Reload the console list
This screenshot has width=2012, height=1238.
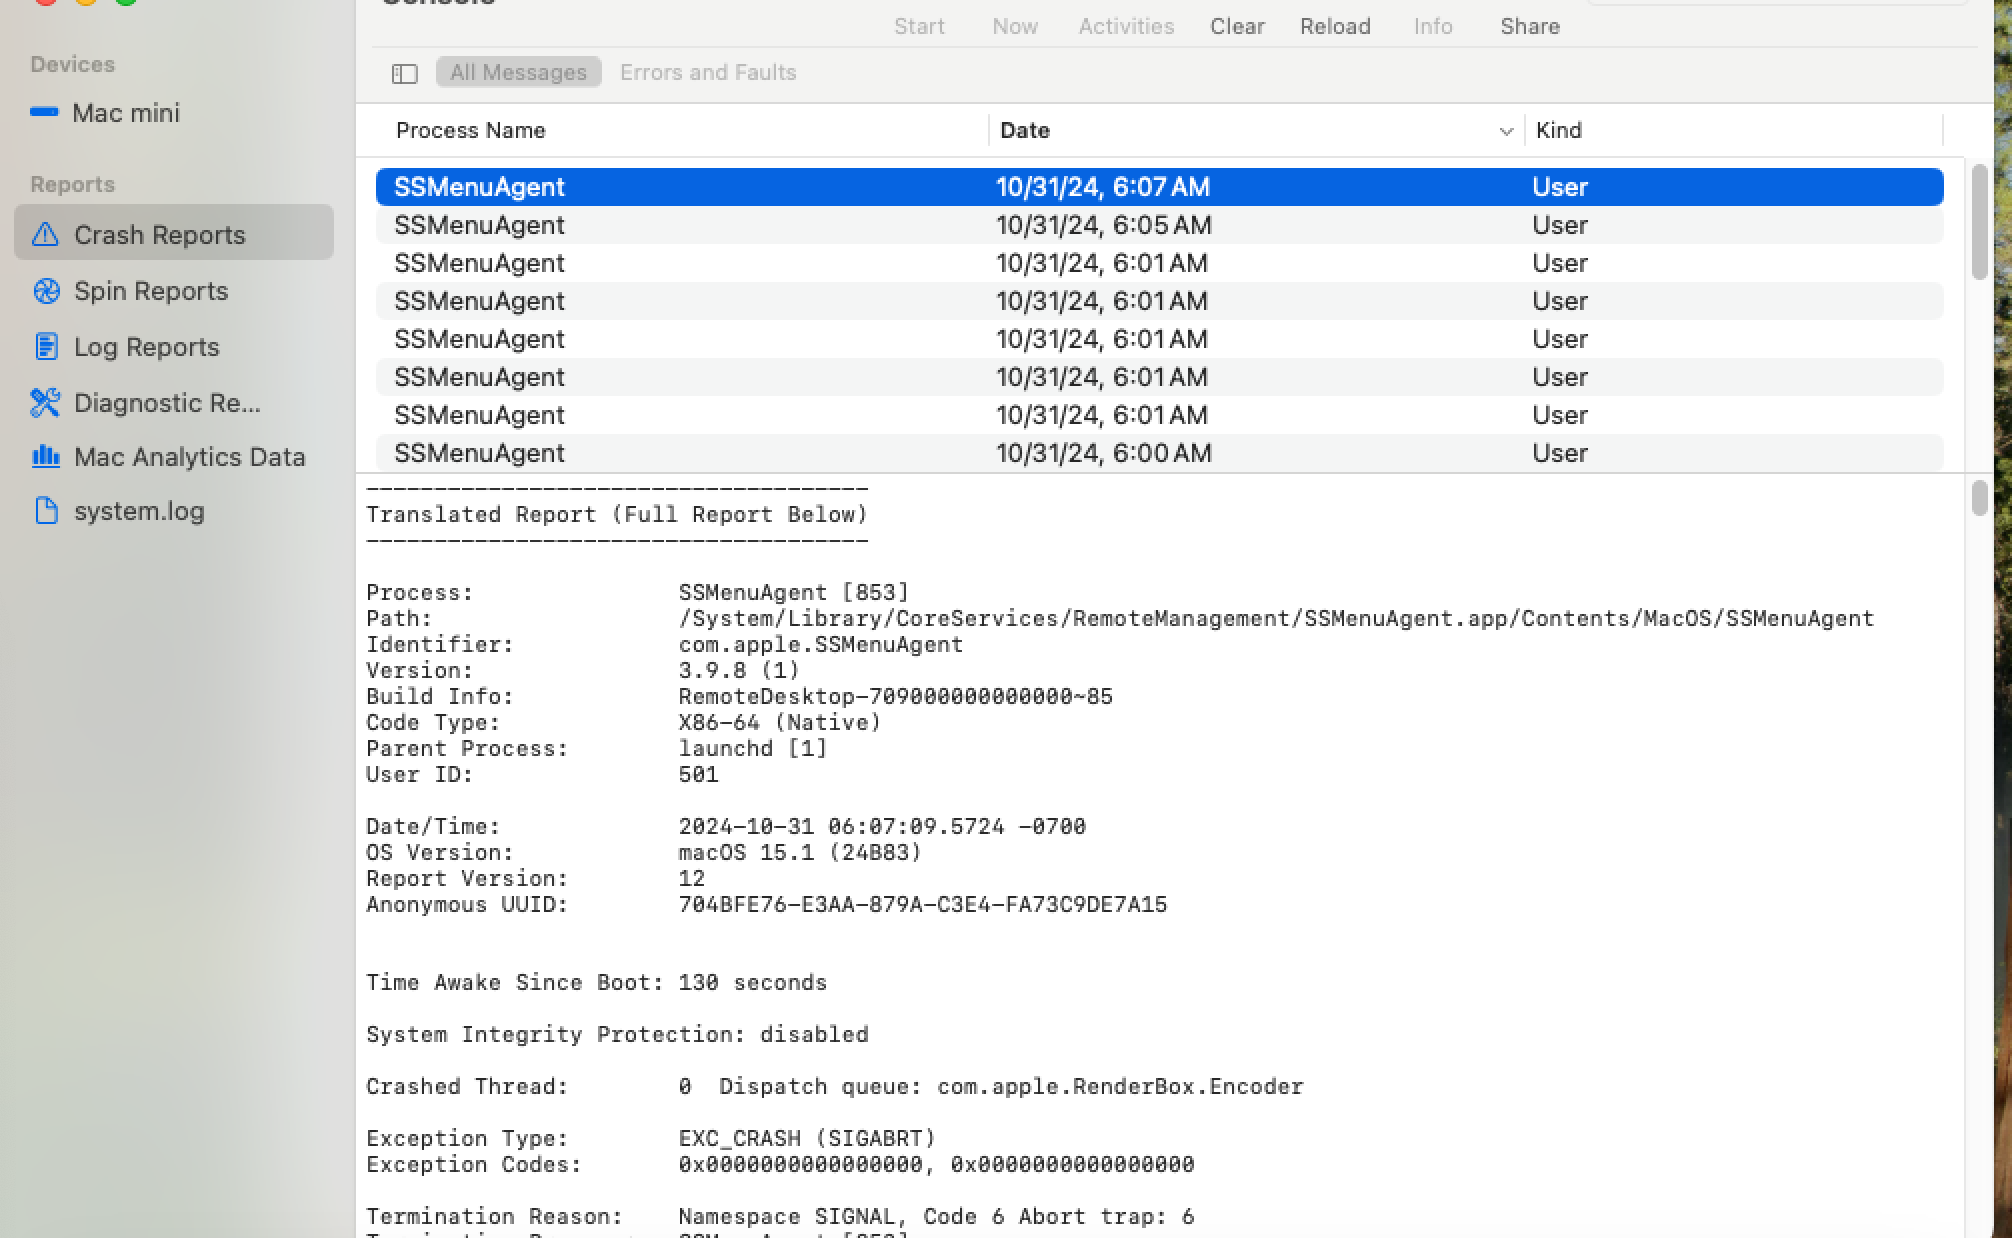tap(1335, 27)
